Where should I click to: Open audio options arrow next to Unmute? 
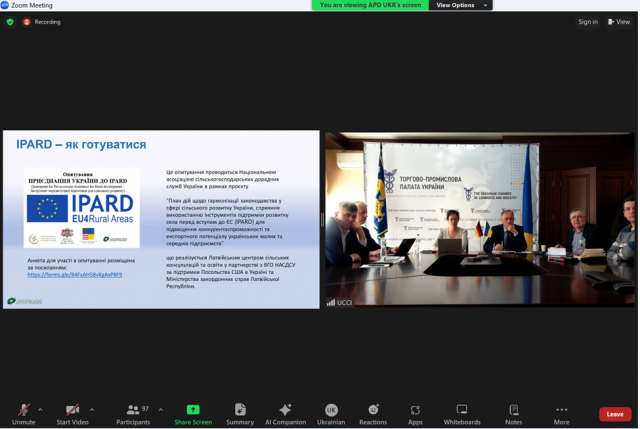click(40, 409)
